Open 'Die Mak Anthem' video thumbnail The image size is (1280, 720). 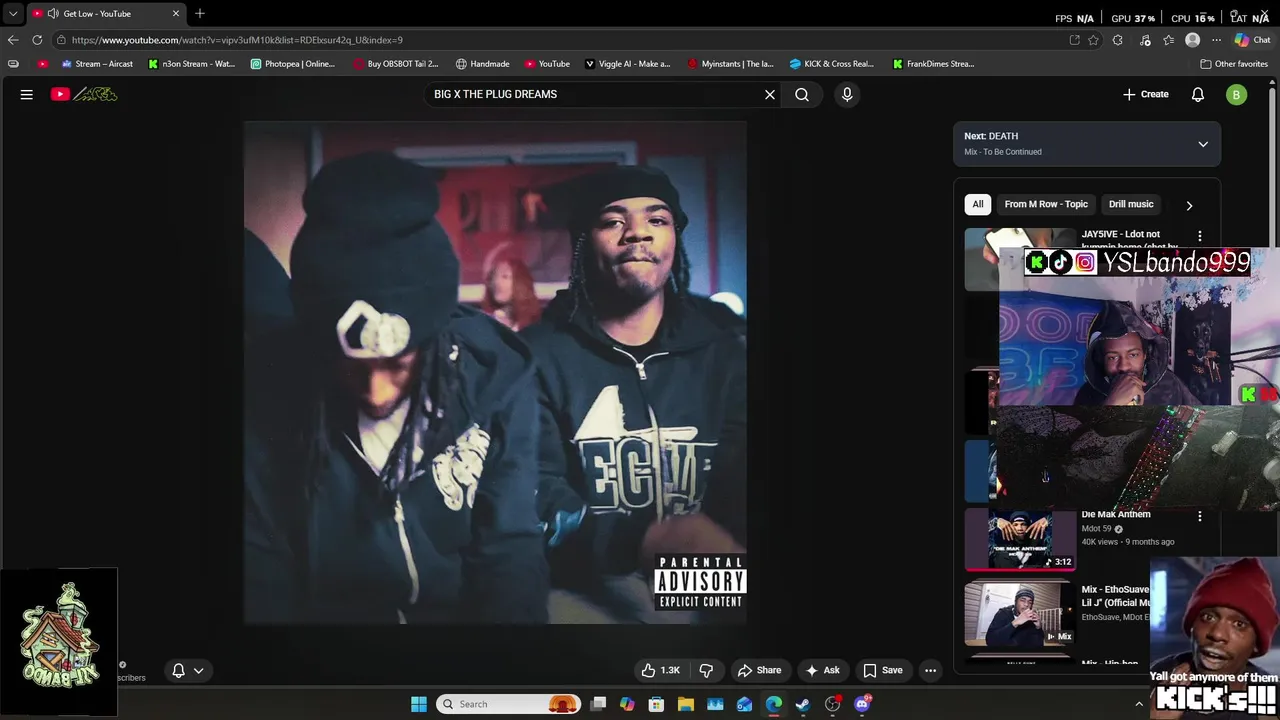pyautogui.click(x=1020, y=539)
